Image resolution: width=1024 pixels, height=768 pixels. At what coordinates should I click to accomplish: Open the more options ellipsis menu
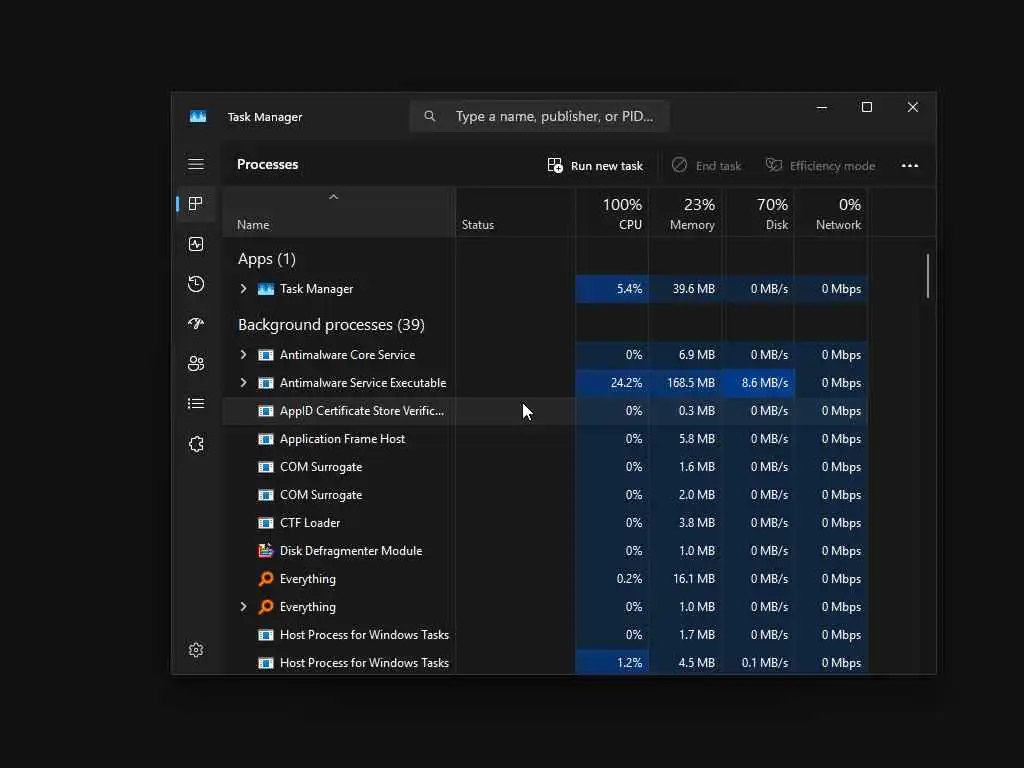(910, 165)
